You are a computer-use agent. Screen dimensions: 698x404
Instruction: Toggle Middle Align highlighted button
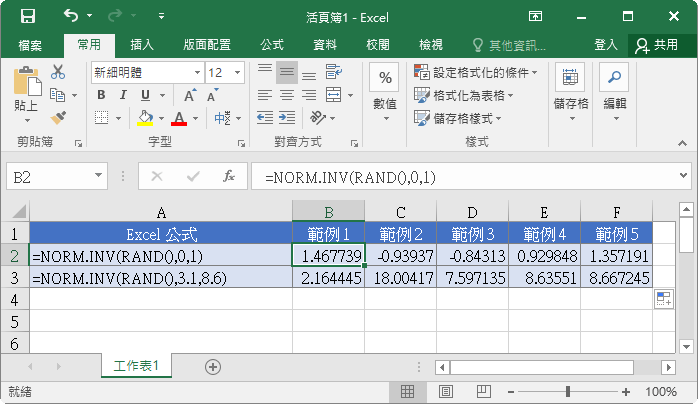coord(287,73)
